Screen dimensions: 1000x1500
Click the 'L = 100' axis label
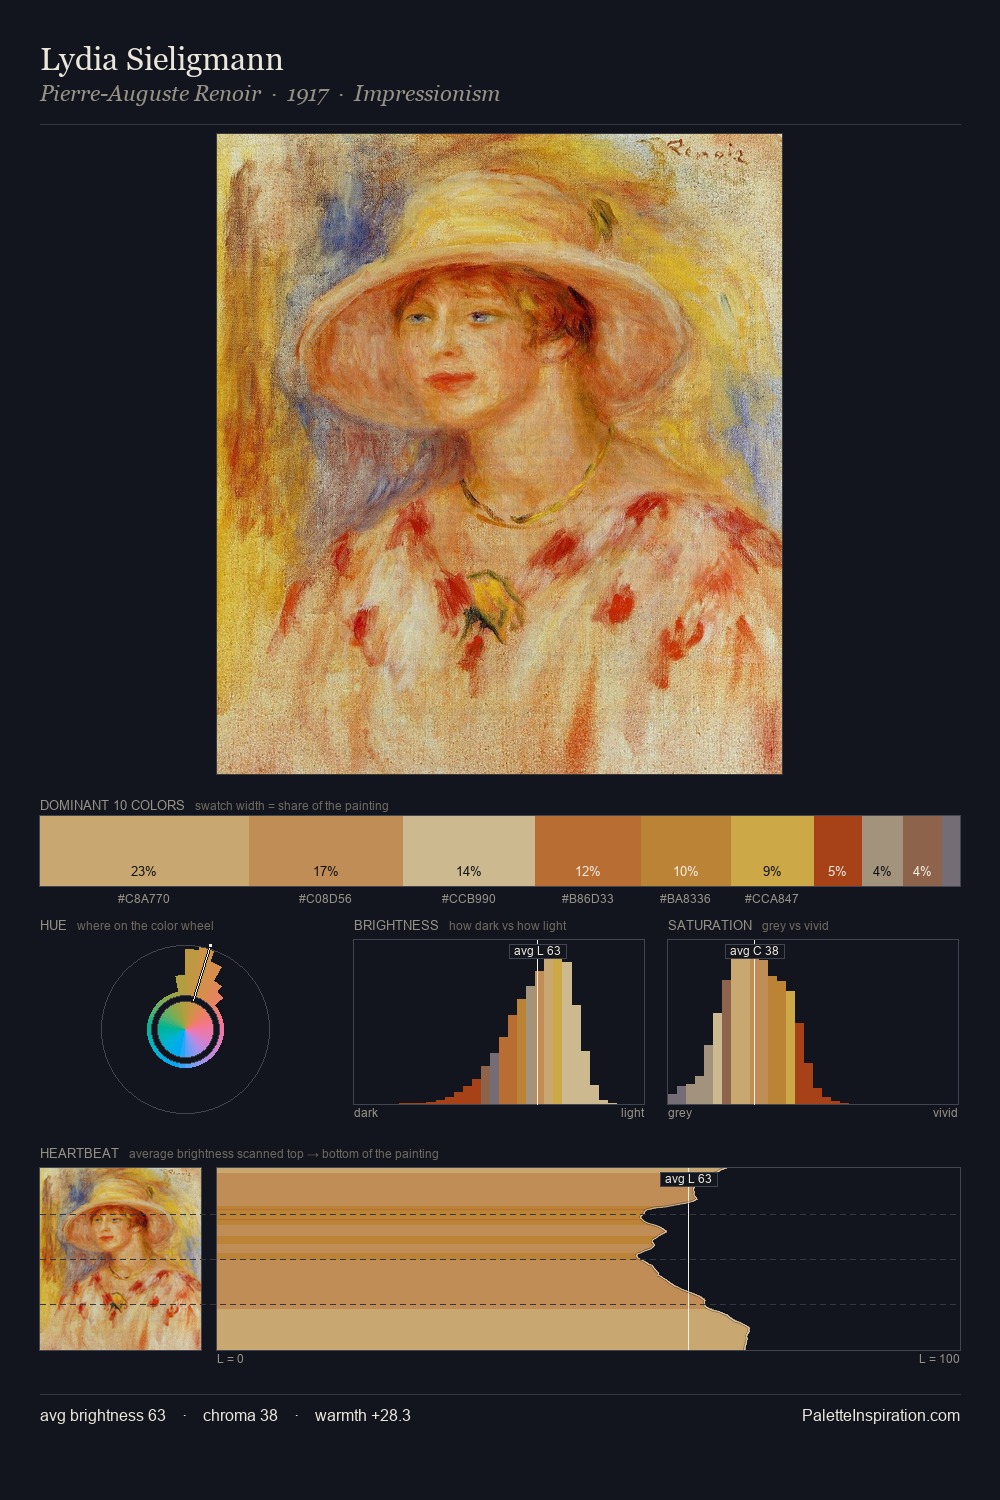939,1359
